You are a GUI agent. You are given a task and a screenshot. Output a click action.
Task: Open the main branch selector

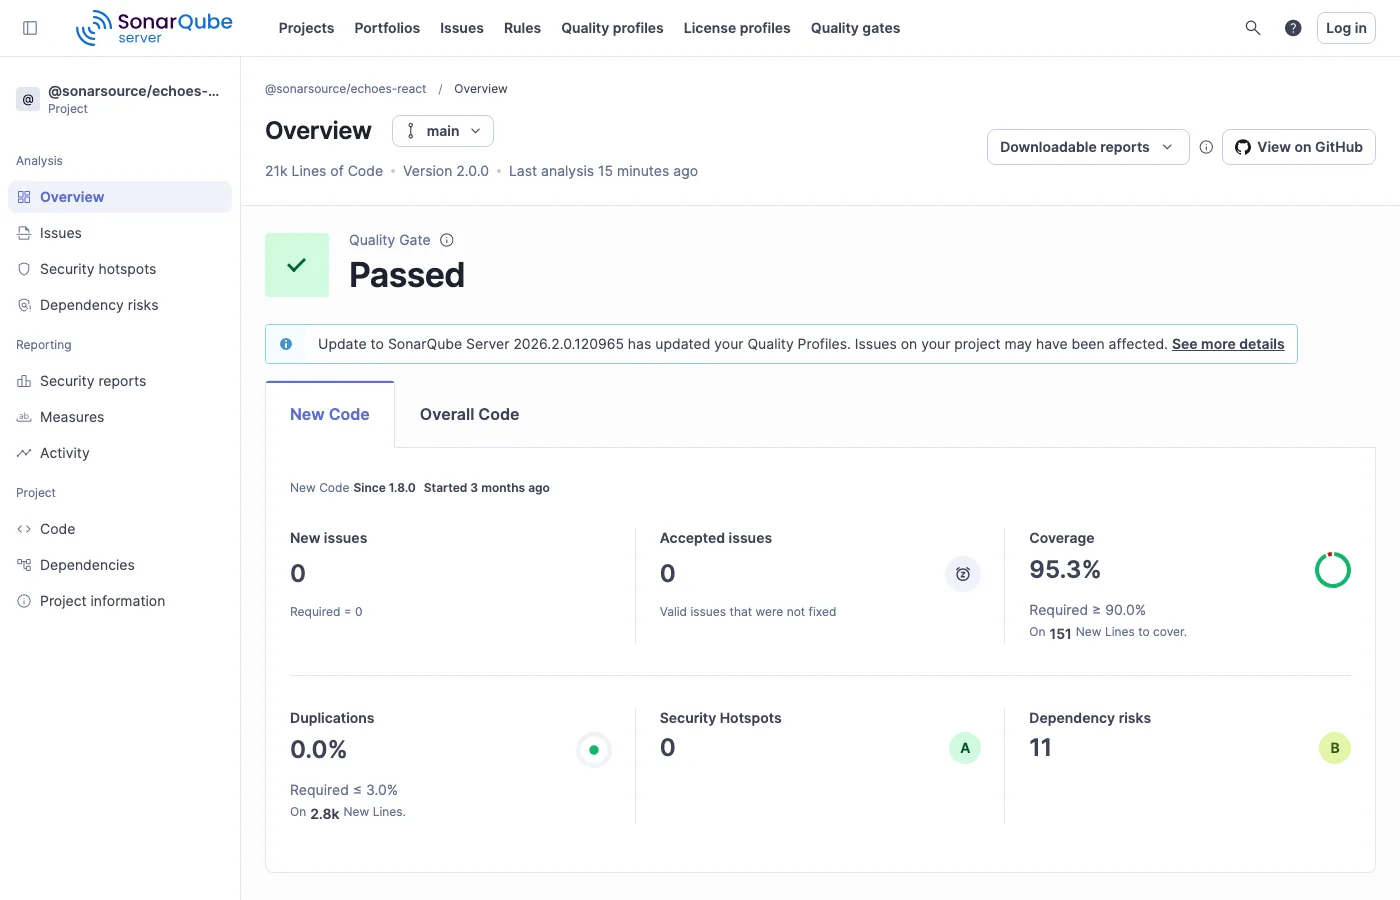click(x=442, y=130)
